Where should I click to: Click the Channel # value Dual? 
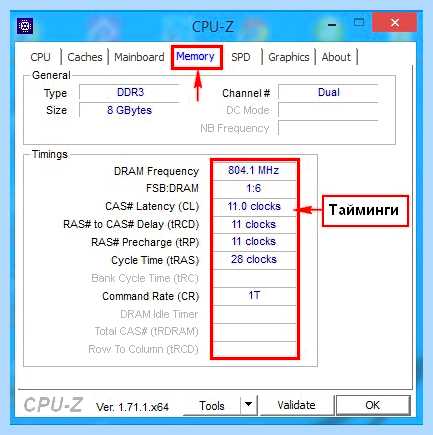[329, 92]
